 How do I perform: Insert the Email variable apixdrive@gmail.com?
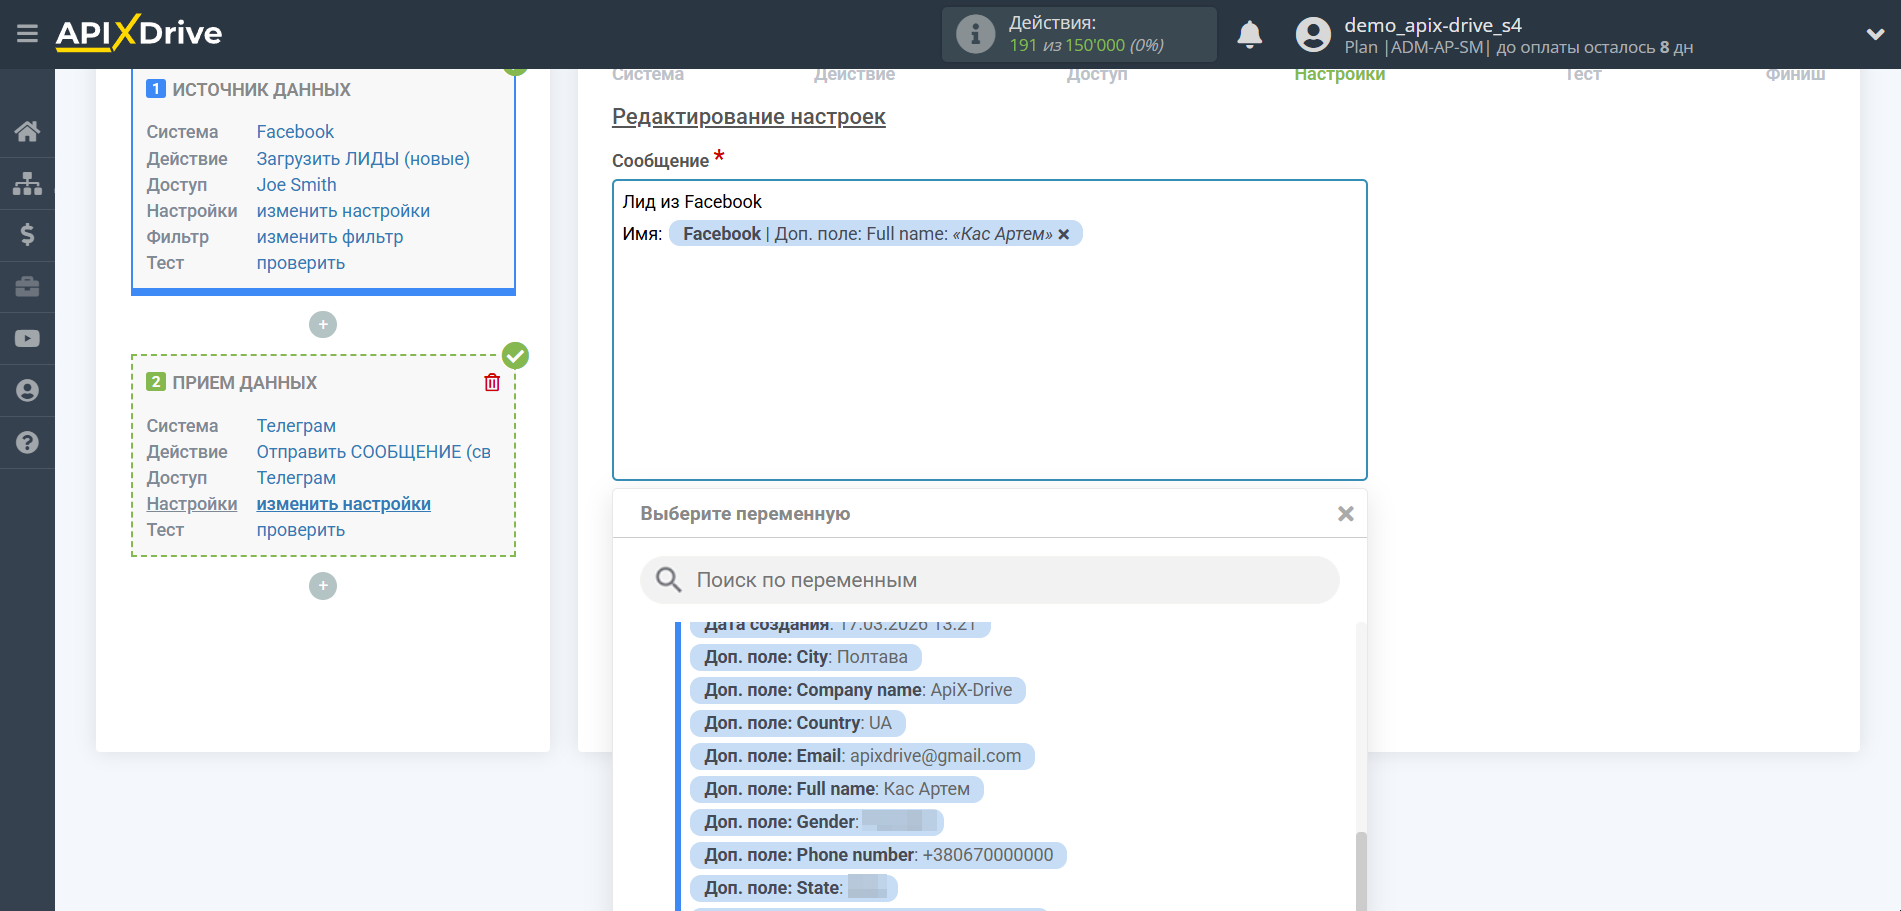point(862,756)
